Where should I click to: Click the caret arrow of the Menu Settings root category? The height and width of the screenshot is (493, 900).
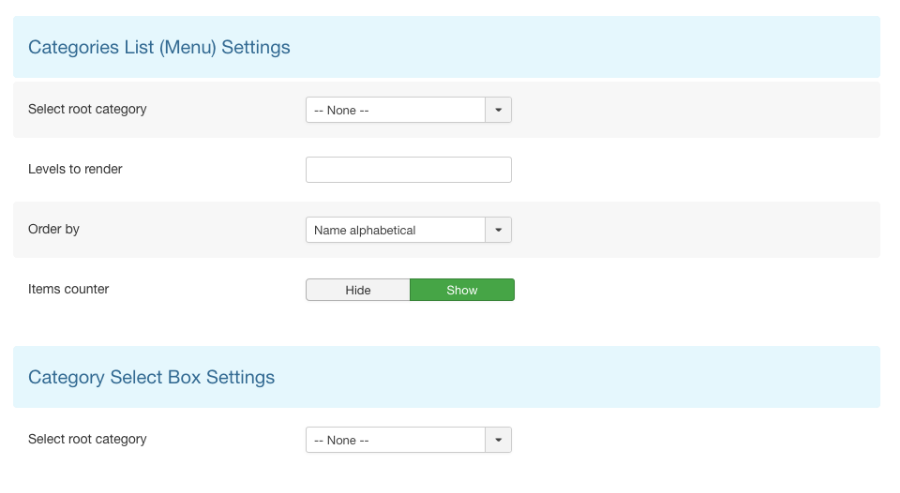point(498,110)
